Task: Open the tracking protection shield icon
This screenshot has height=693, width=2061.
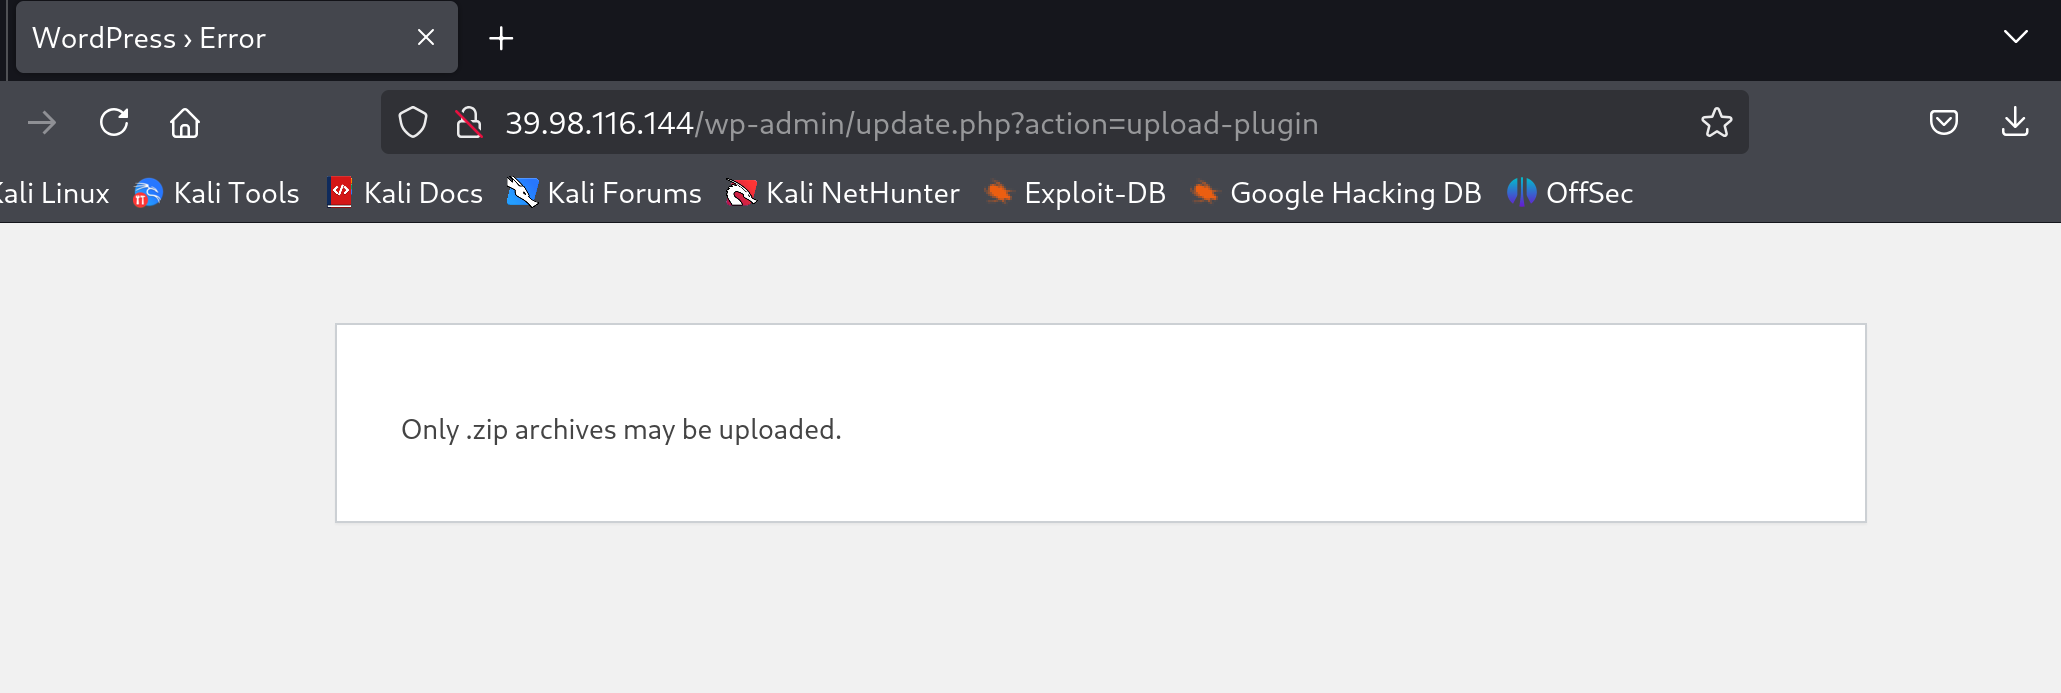Action: (x=413, y=123)
